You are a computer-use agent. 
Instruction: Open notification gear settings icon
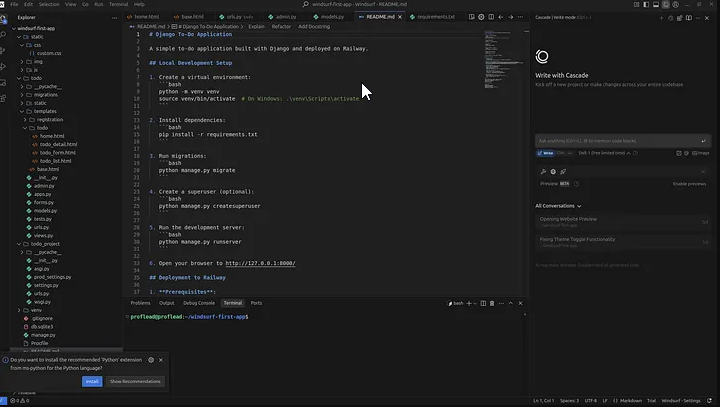(151, 360)
